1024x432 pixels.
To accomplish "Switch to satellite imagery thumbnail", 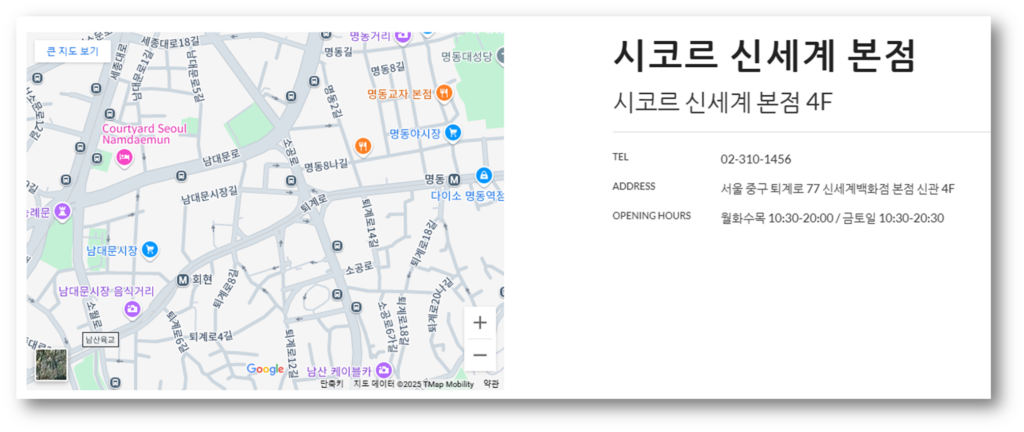I will click(x=51, y=365).
